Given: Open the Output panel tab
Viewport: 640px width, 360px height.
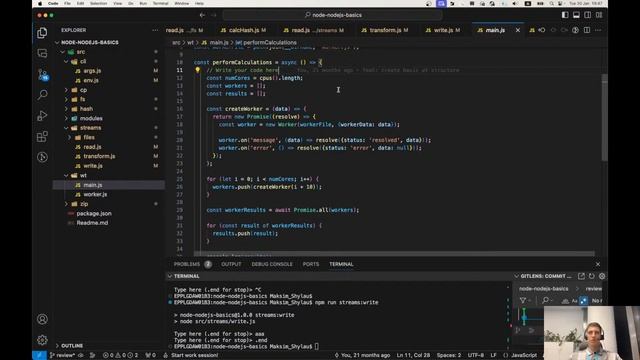Looking at the screenshot, I should click(x=231, y=264).
